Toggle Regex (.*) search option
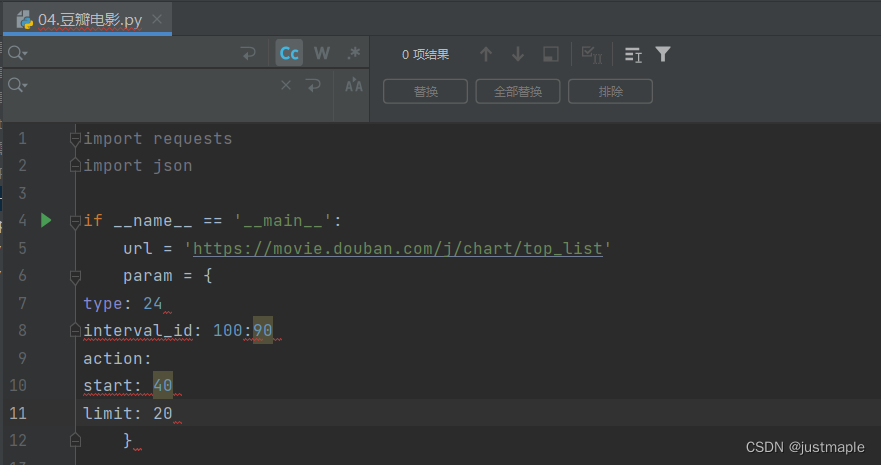 pos(353,53)
